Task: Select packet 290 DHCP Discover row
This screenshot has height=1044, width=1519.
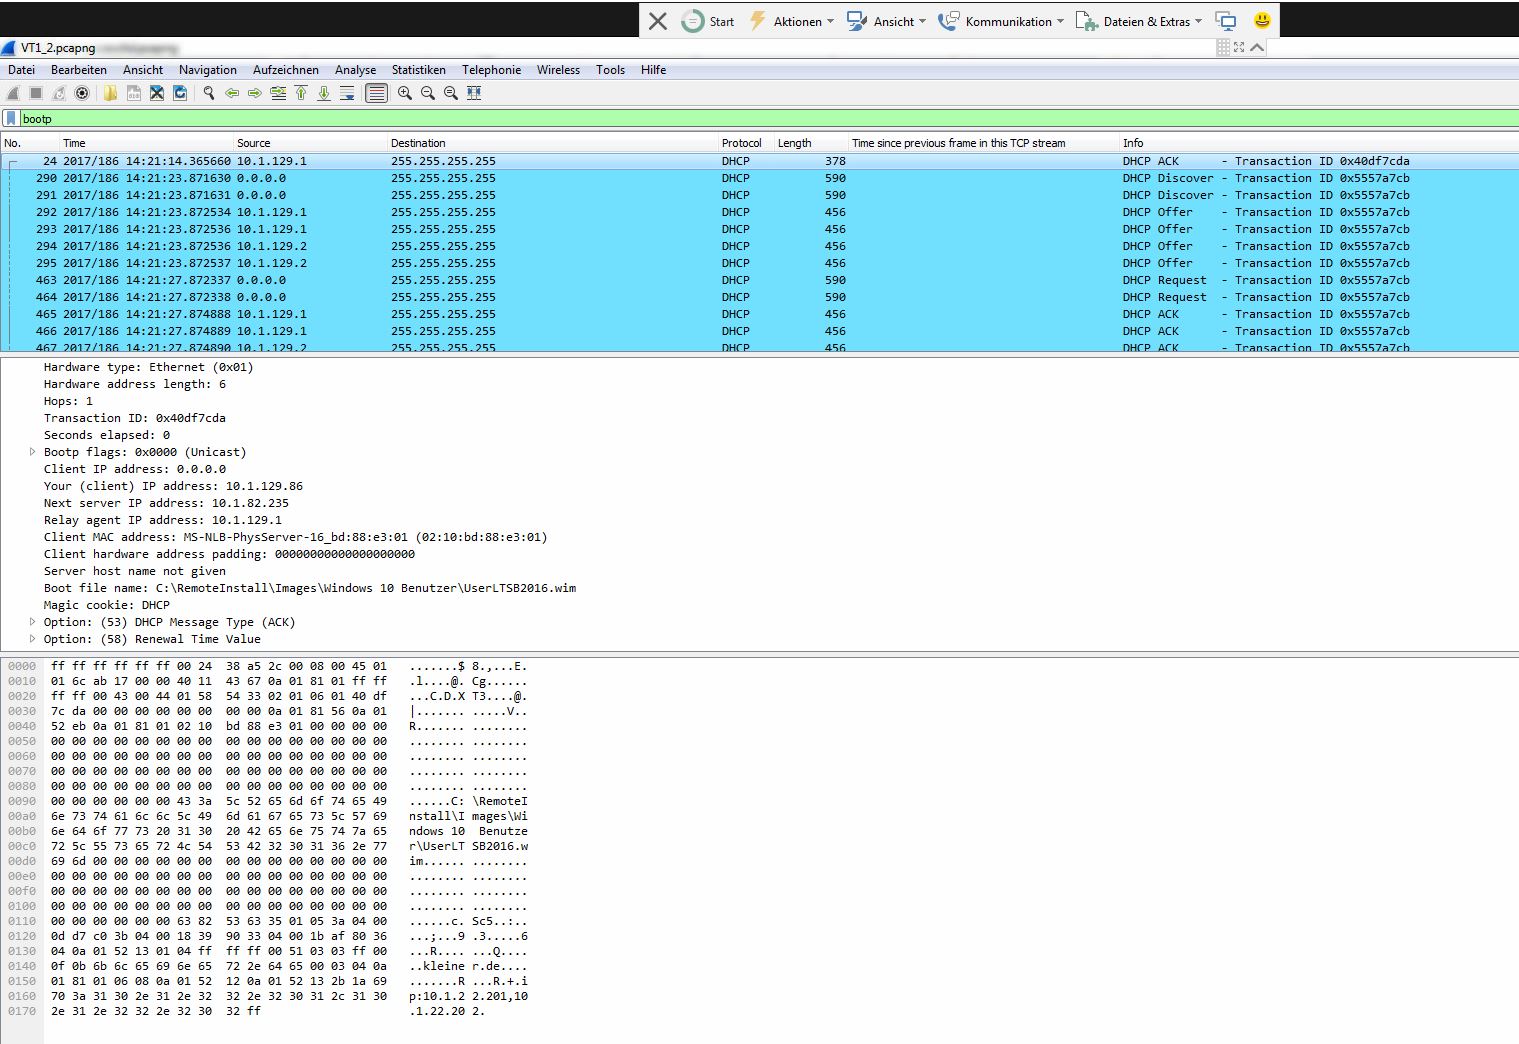Action: [x=759, y=178]
